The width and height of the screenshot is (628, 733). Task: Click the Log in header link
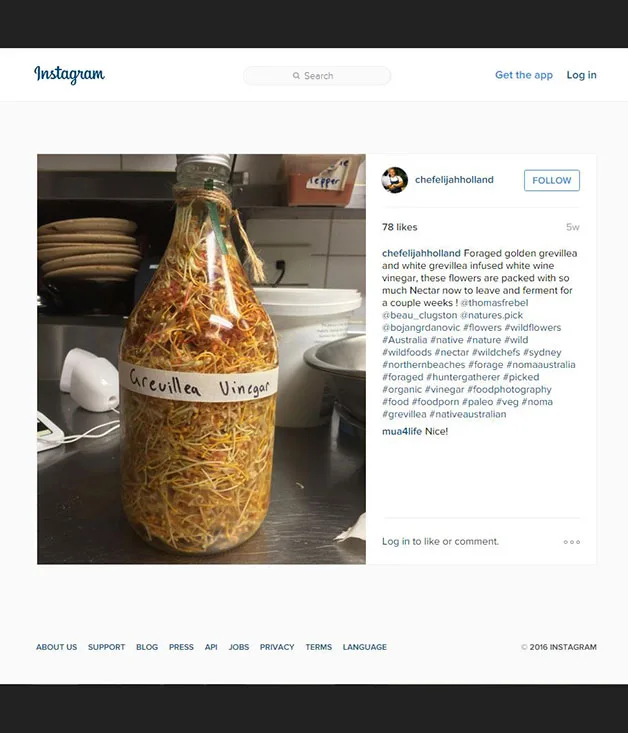click(x=581, y=75)
